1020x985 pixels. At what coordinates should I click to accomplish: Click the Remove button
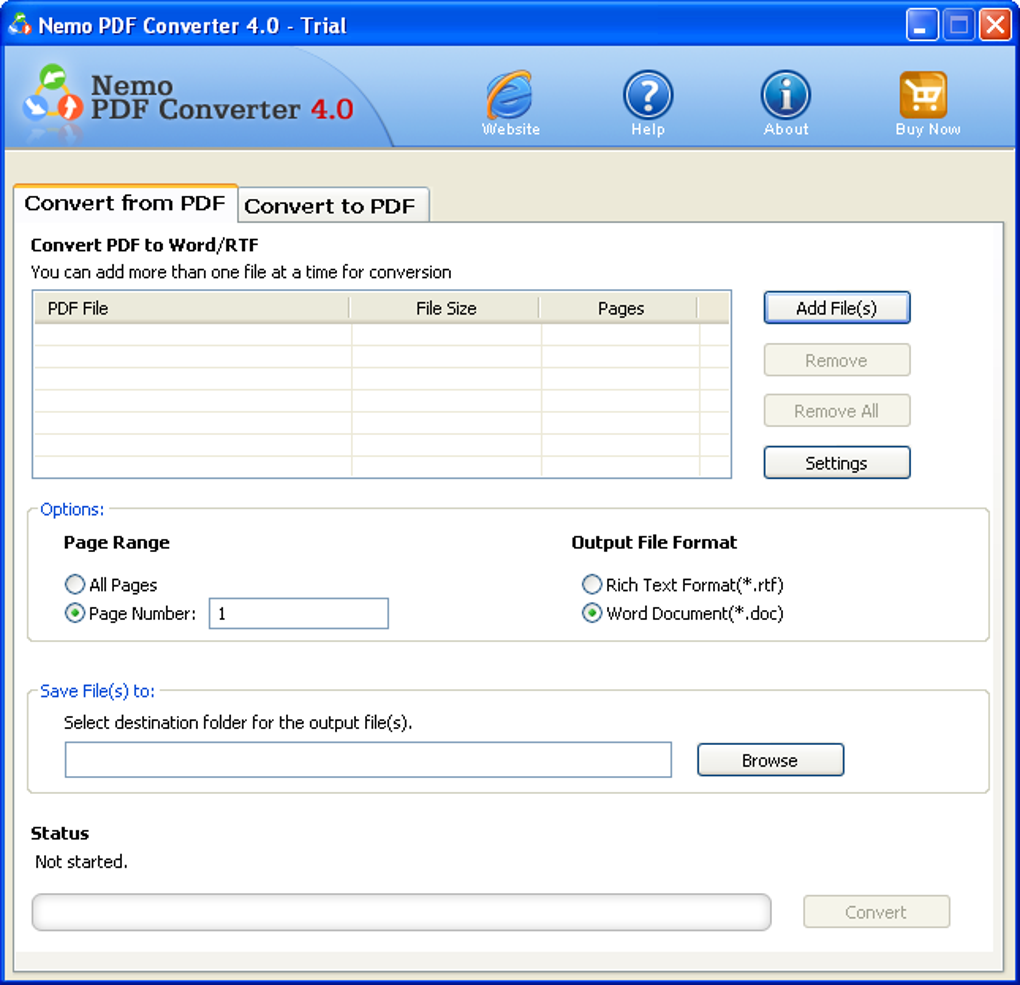pyautogui.click(x=837, y=360)
